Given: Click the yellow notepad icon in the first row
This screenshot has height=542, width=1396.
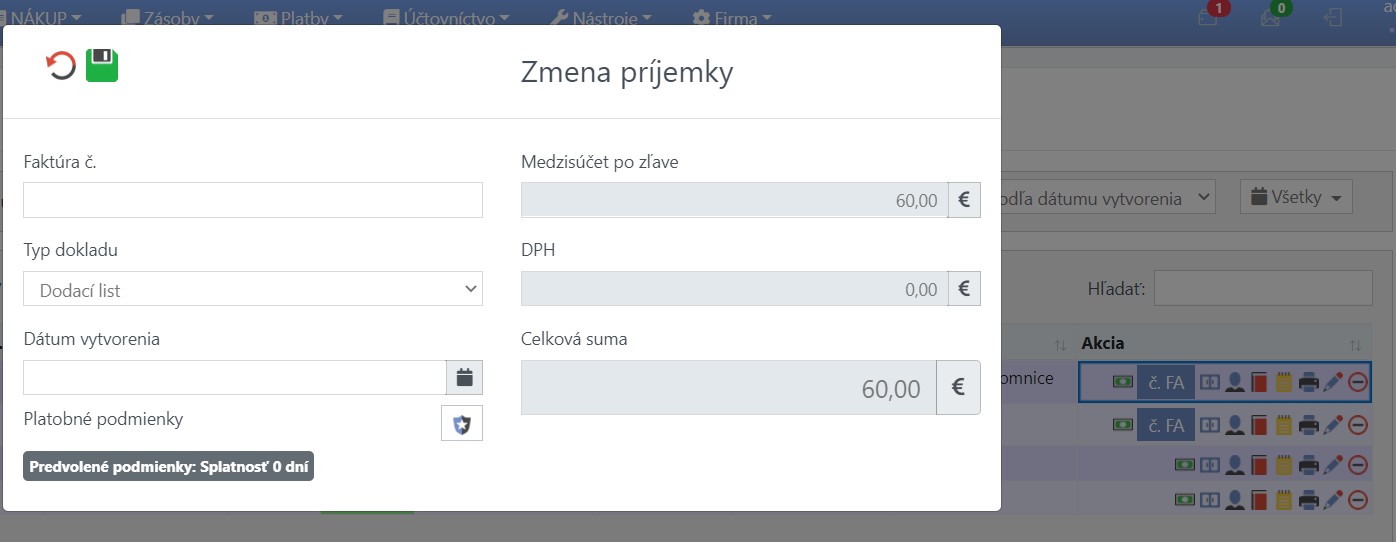Looking at the screenshot, I should (1284, 382).
